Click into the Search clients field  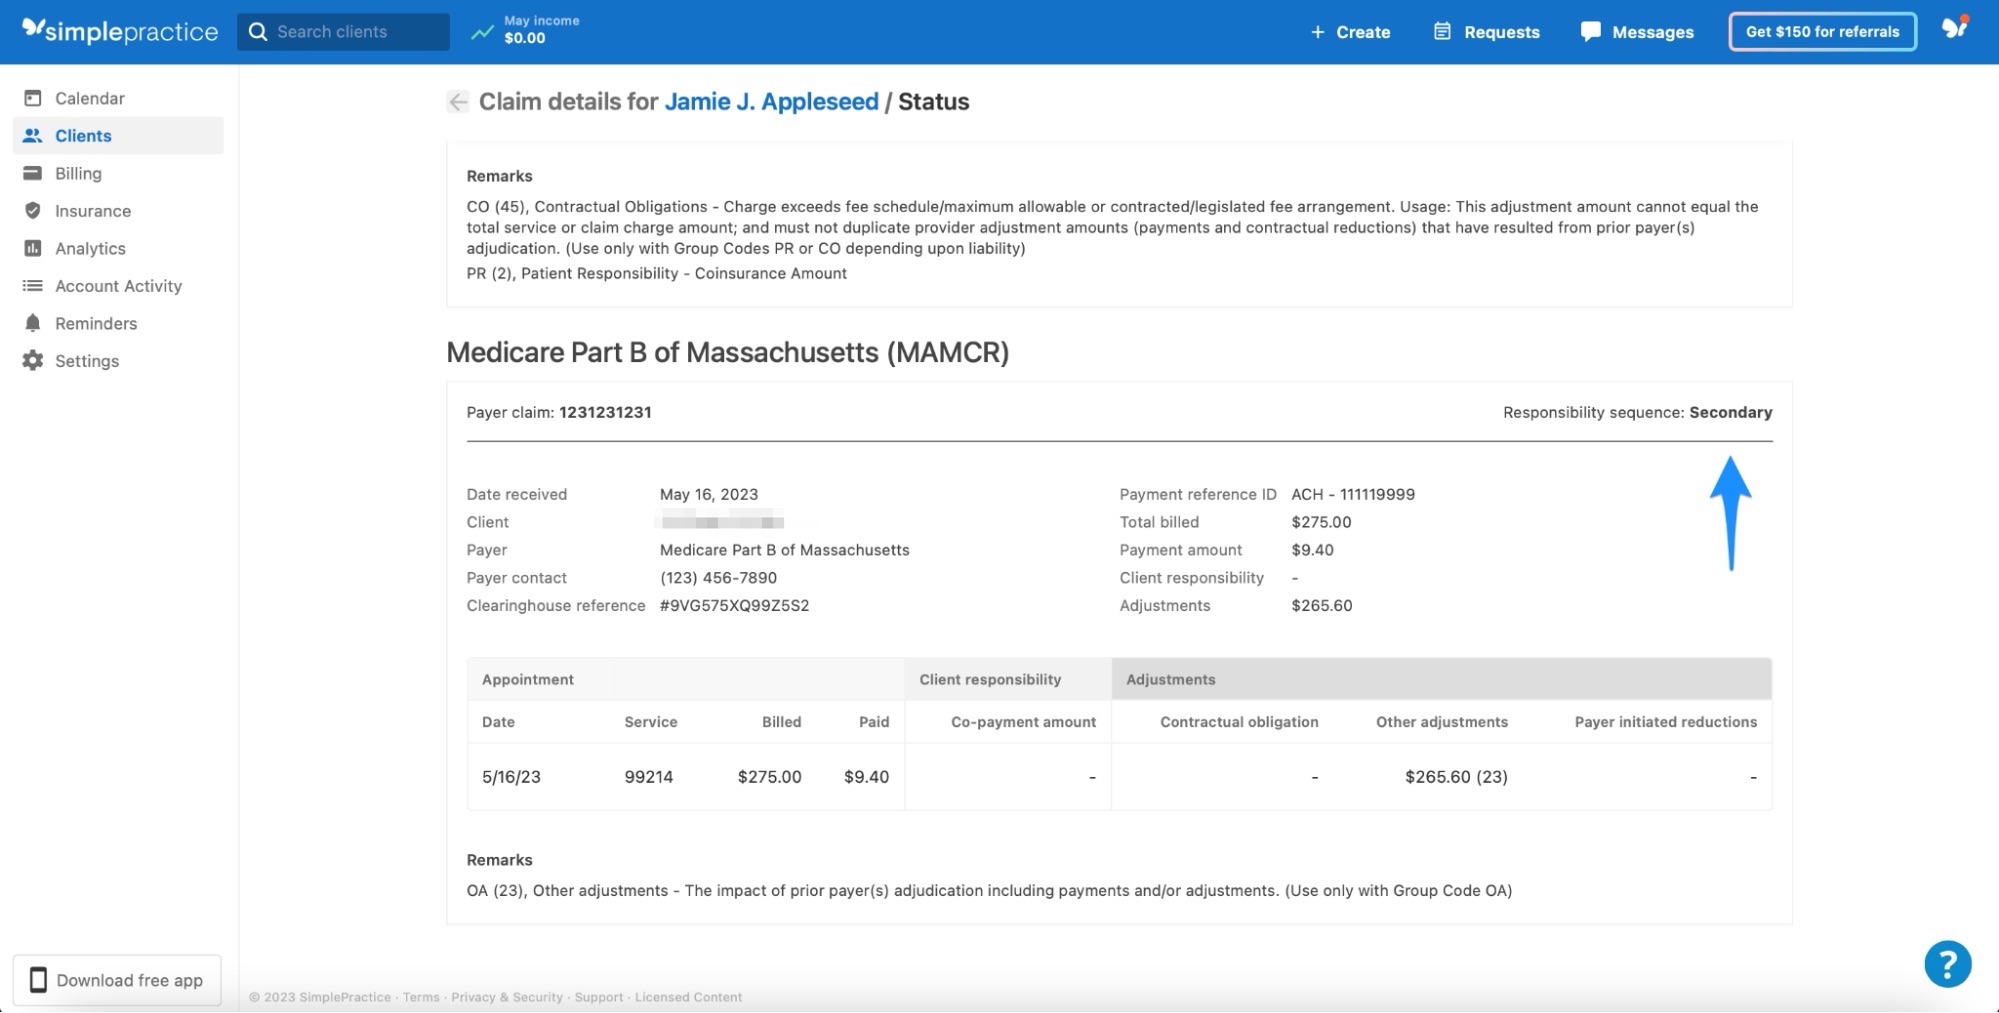coord(343,31)
